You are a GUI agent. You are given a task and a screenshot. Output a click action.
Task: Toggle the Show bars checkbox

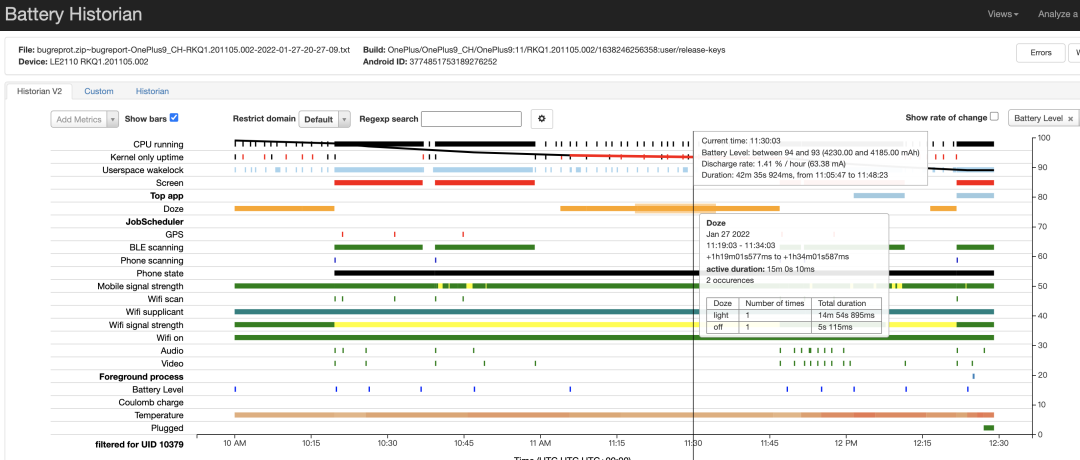[x=174, y=118]
